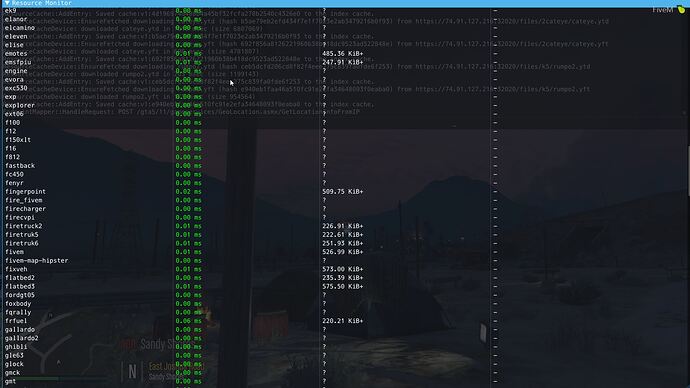This screenshot has width=690, height=388.
Task: Click the emsfpiu resource name
Action: click(x=18, y=62)
